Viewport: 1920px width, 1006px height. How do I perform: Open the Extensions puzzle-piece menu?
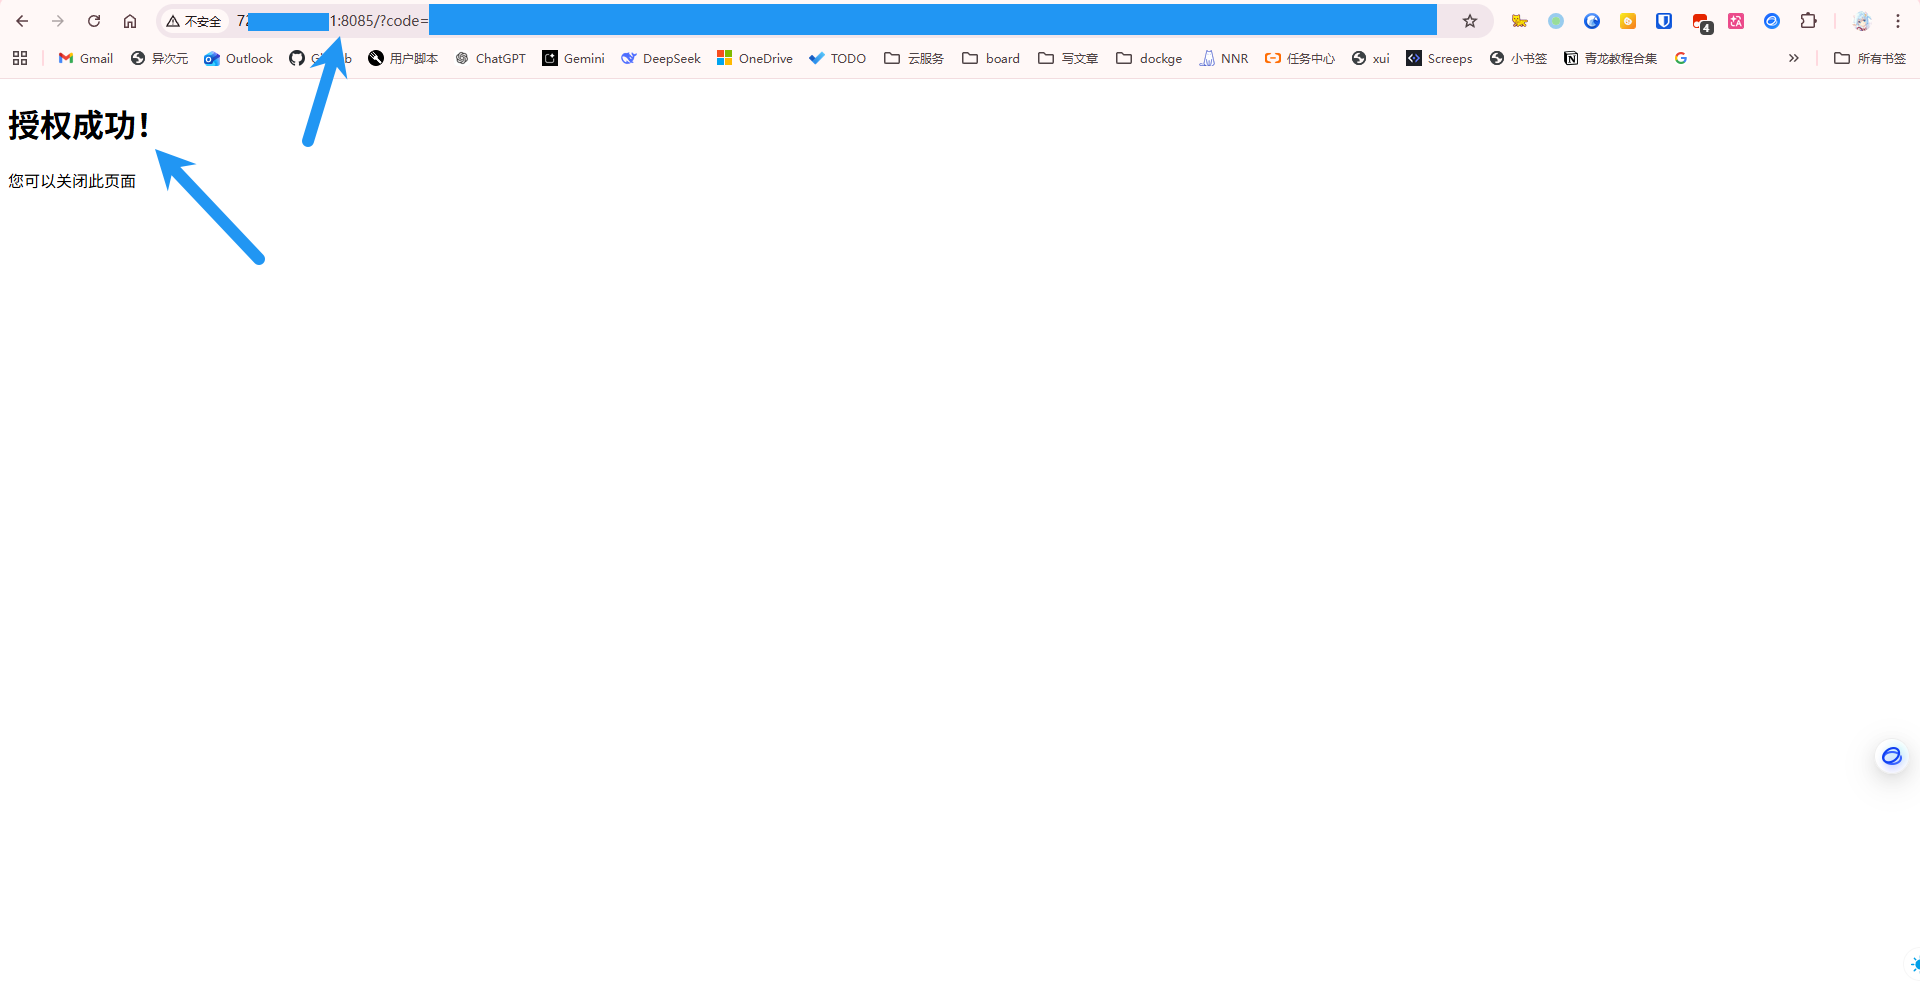tap(1808, 21)
